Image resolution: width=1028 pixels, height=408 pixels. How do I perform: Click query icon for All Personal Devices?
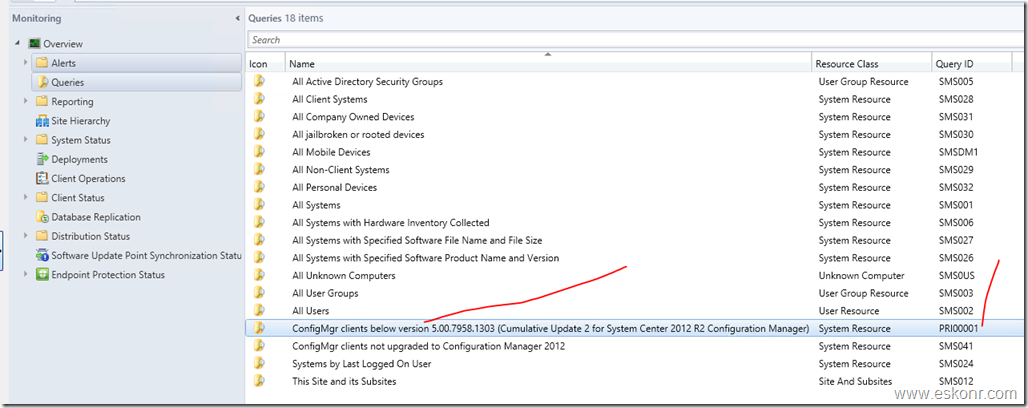(260, 187)
